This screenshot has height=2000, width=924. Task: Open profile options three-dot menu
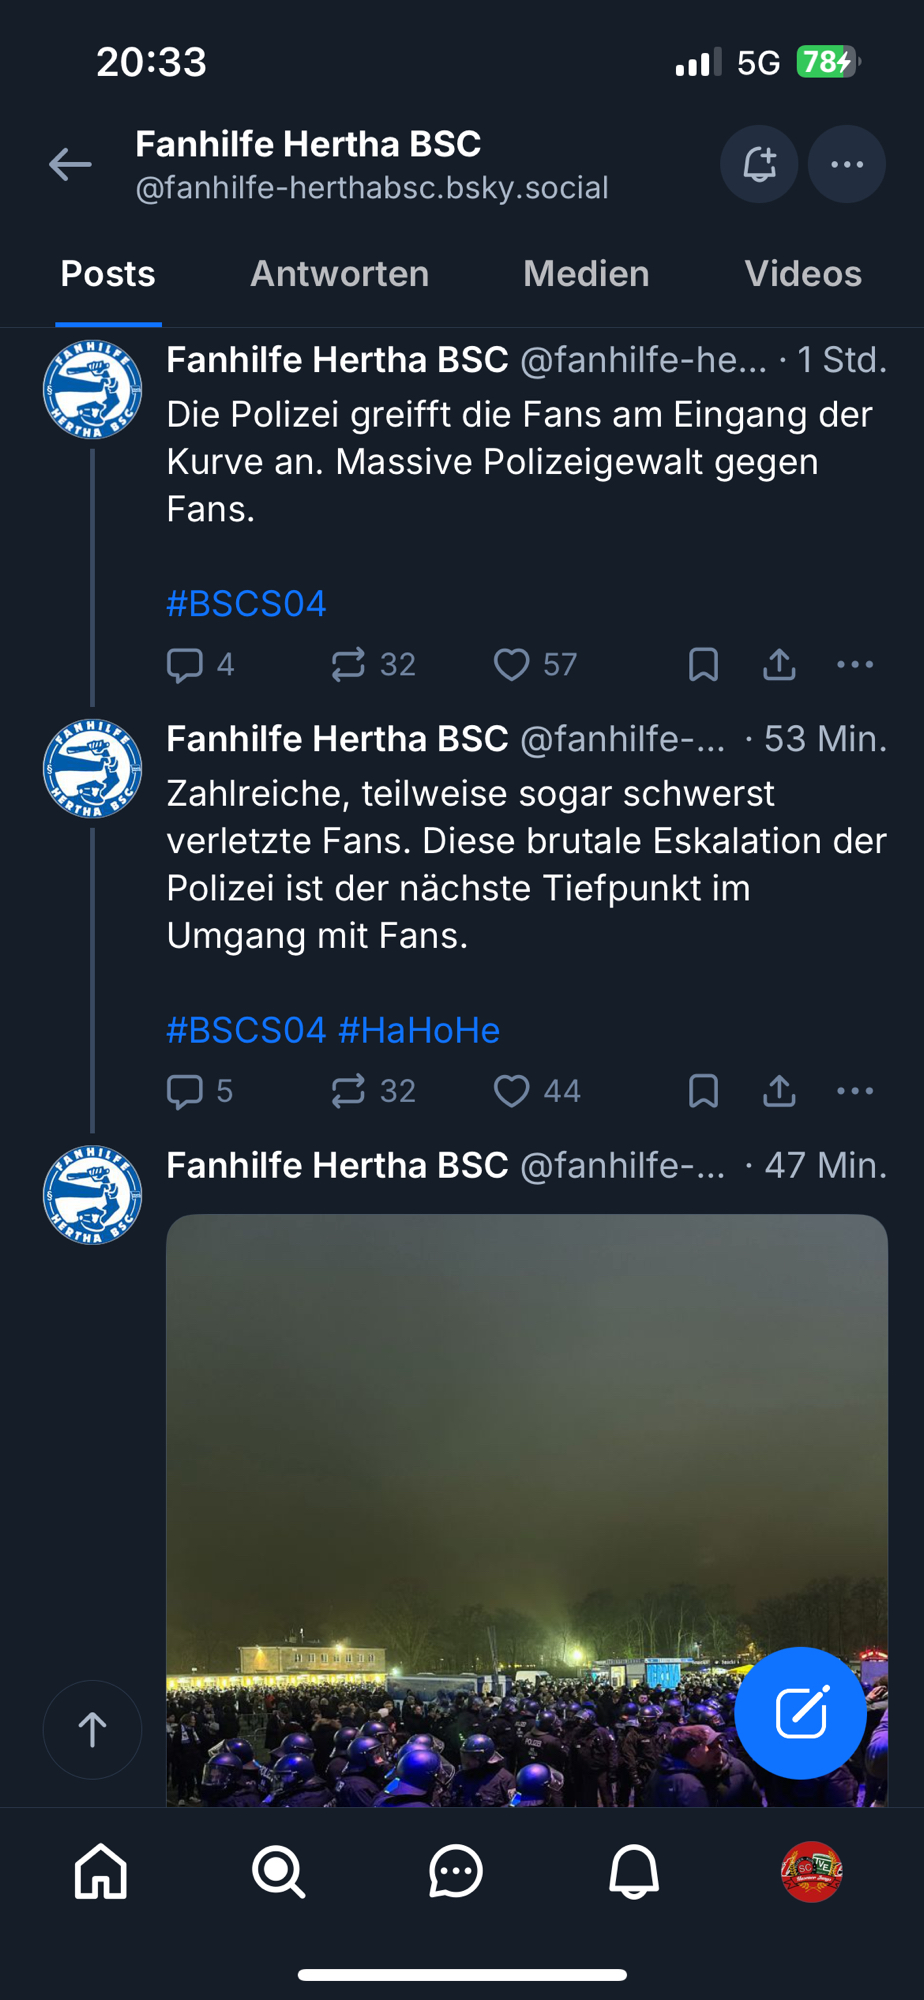(x=847, y=164)
